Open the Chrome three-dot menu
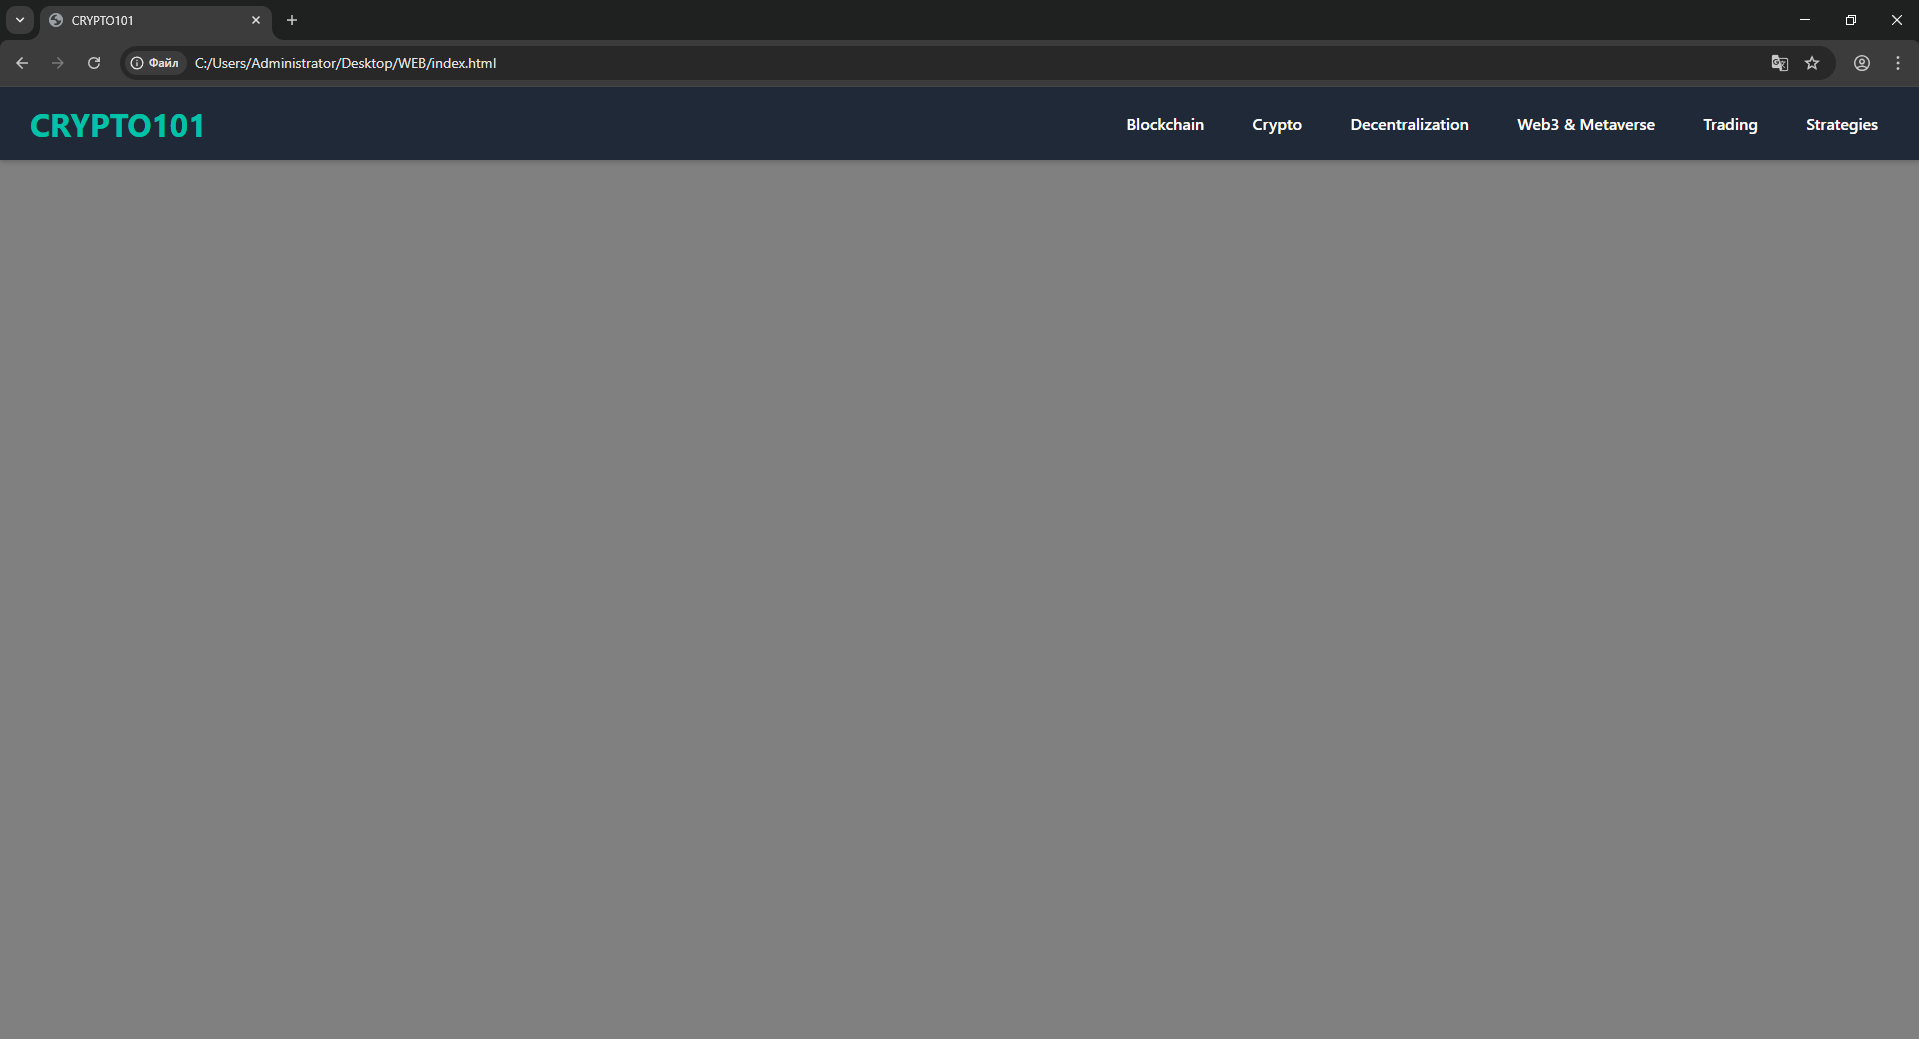 (x=1898, y=63)
